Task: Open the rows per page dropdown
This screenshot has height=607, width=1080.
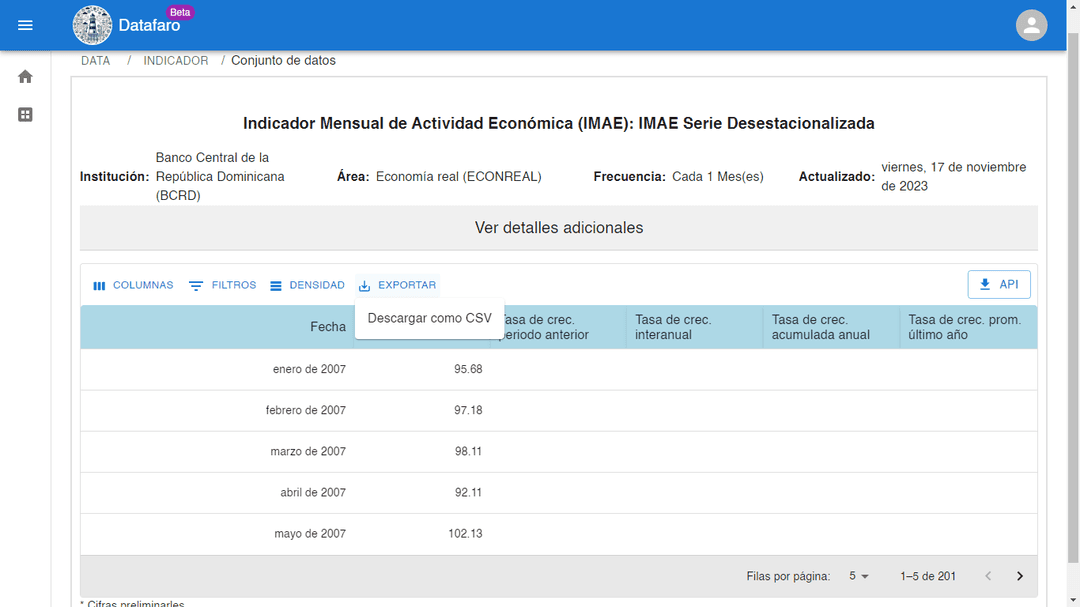Action: point(859,576)
